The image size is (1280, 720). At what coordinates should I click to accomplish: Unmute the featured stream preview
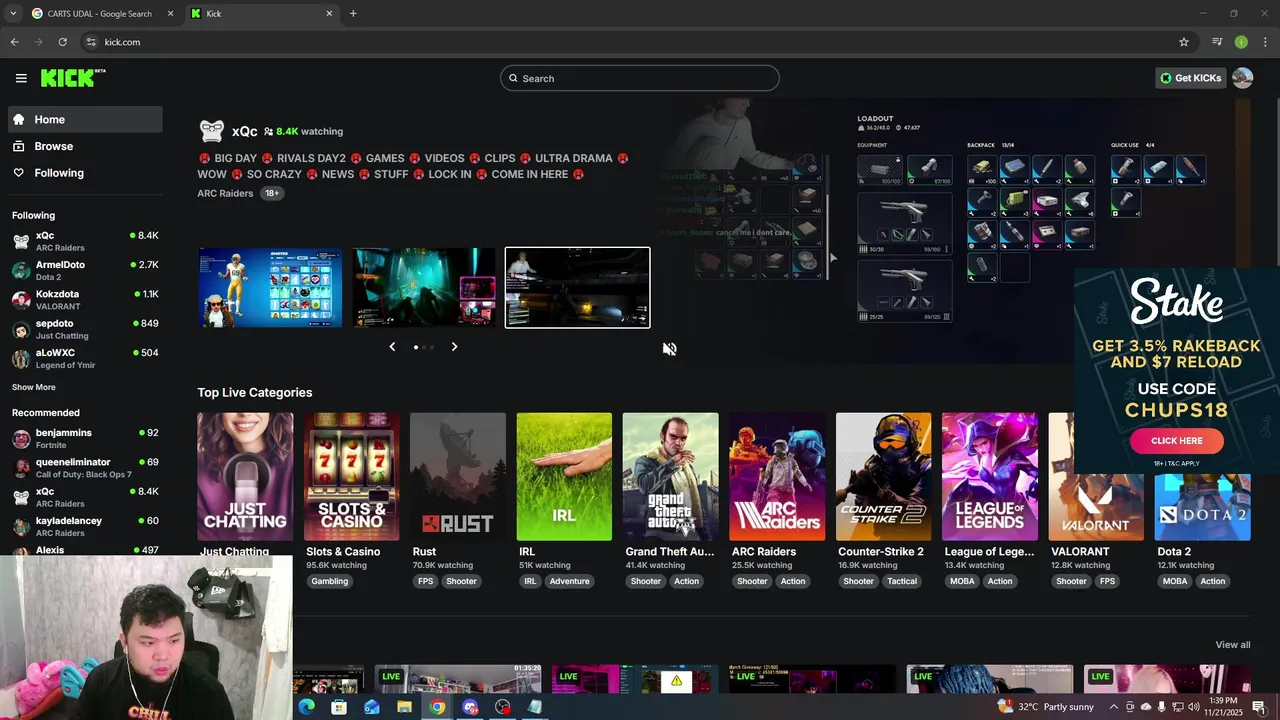point(670,349)
